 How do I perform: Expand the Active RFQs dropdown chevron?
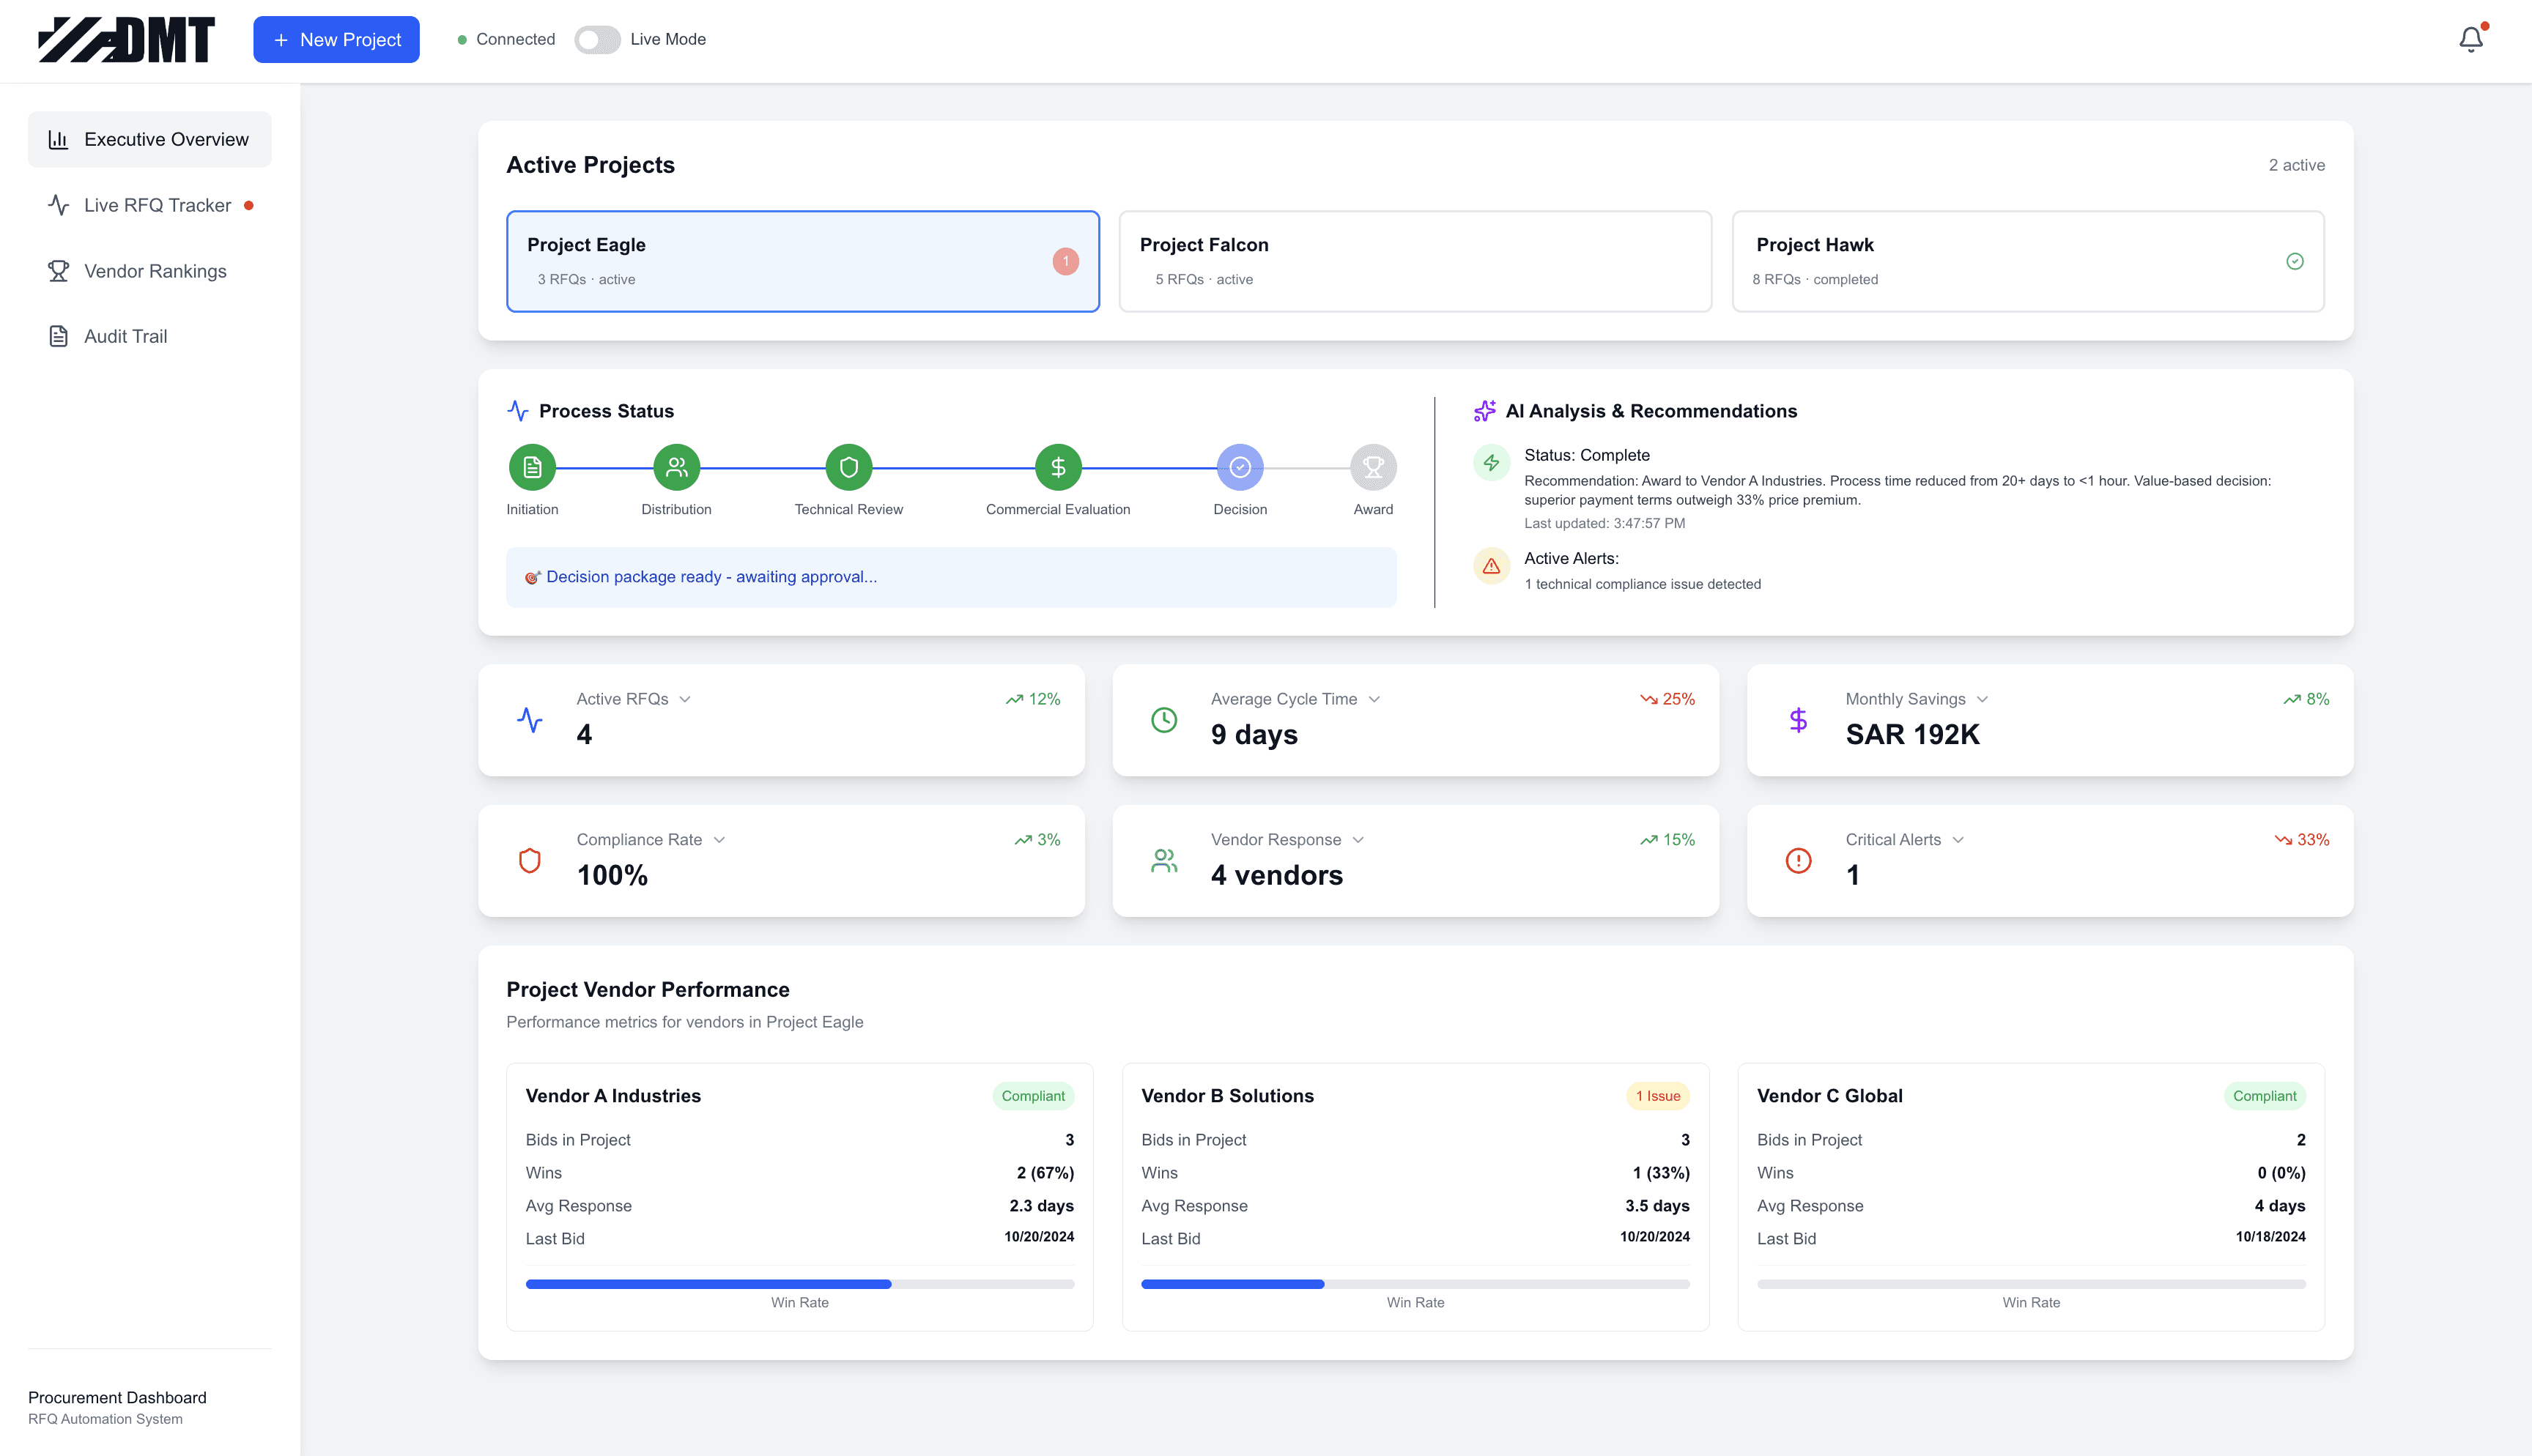pos(685,699)
